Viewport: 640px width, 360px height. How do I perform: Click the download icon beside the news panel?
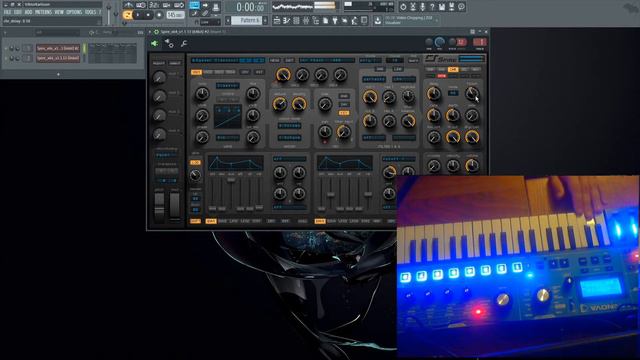click(x=378, y=20)
